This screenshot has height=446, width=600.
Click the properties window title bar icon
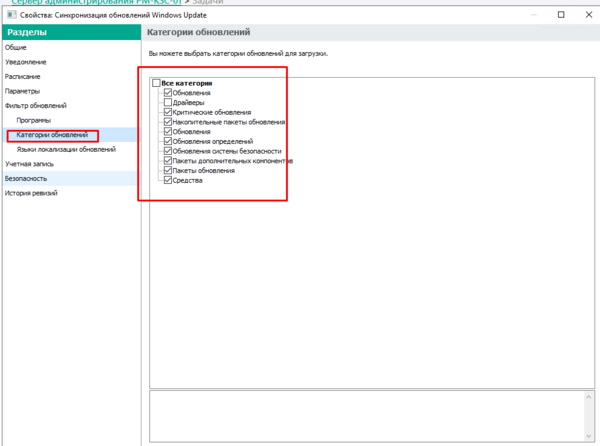click(11, 15)
